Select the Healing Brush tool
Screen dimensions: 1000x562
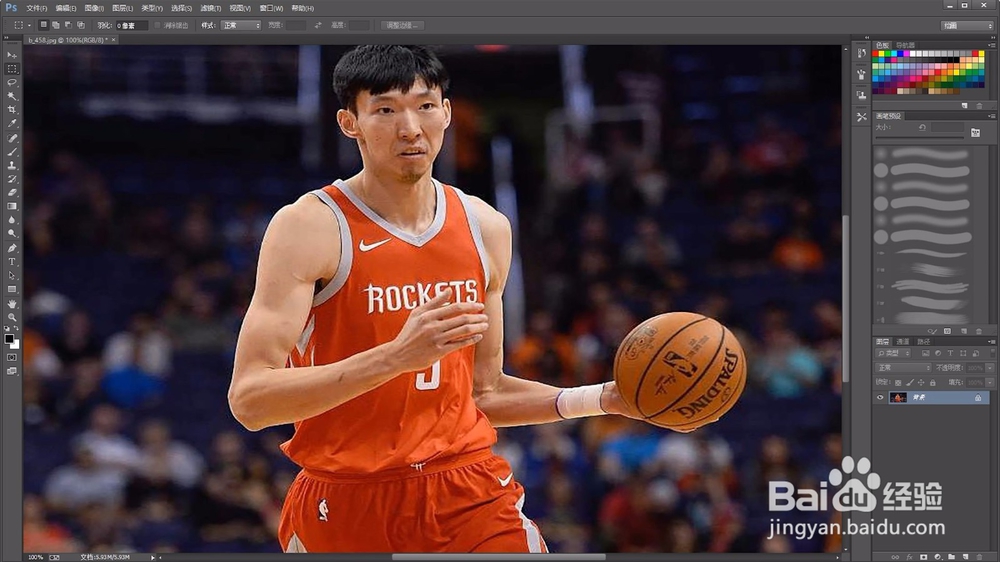coord(11,138)
